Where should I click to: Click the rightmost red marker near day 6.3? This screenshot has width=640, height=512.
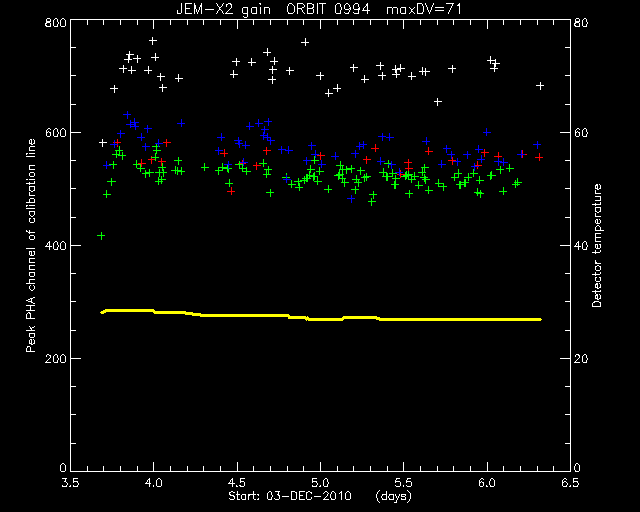539,157
